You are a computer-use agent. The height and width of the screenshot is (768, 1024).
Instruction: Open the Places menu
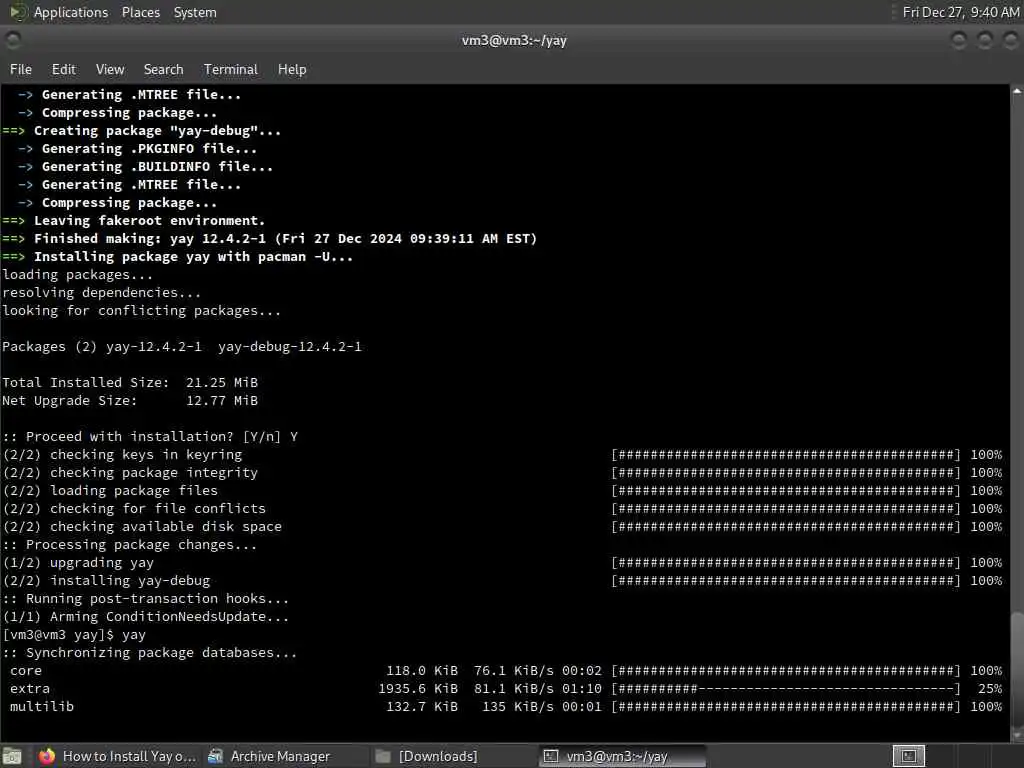click(140, 12)
